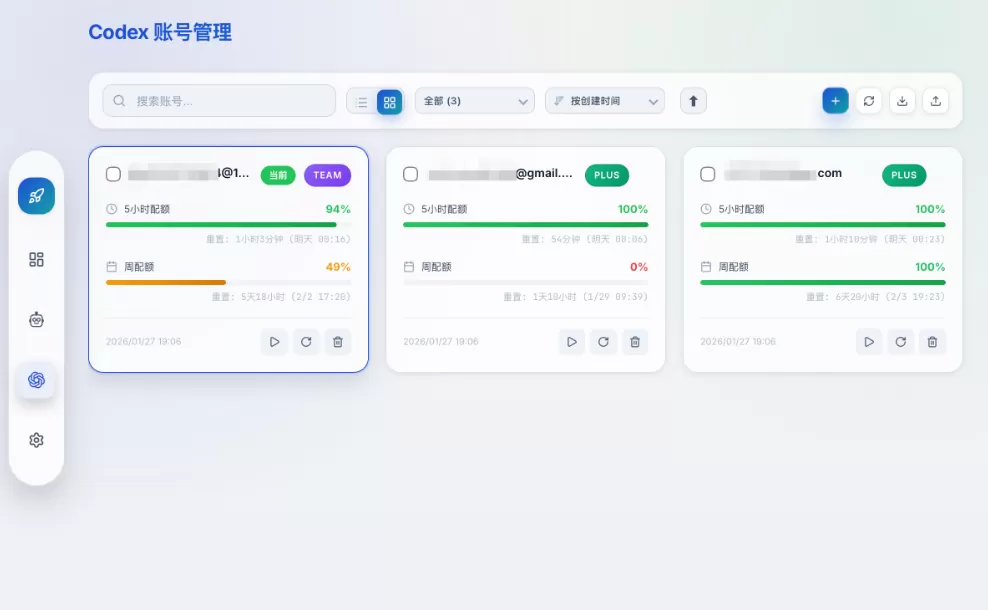988x610 pixels.
Task: Open the rocket launch page in sidebar
Action: pos(37,196)
